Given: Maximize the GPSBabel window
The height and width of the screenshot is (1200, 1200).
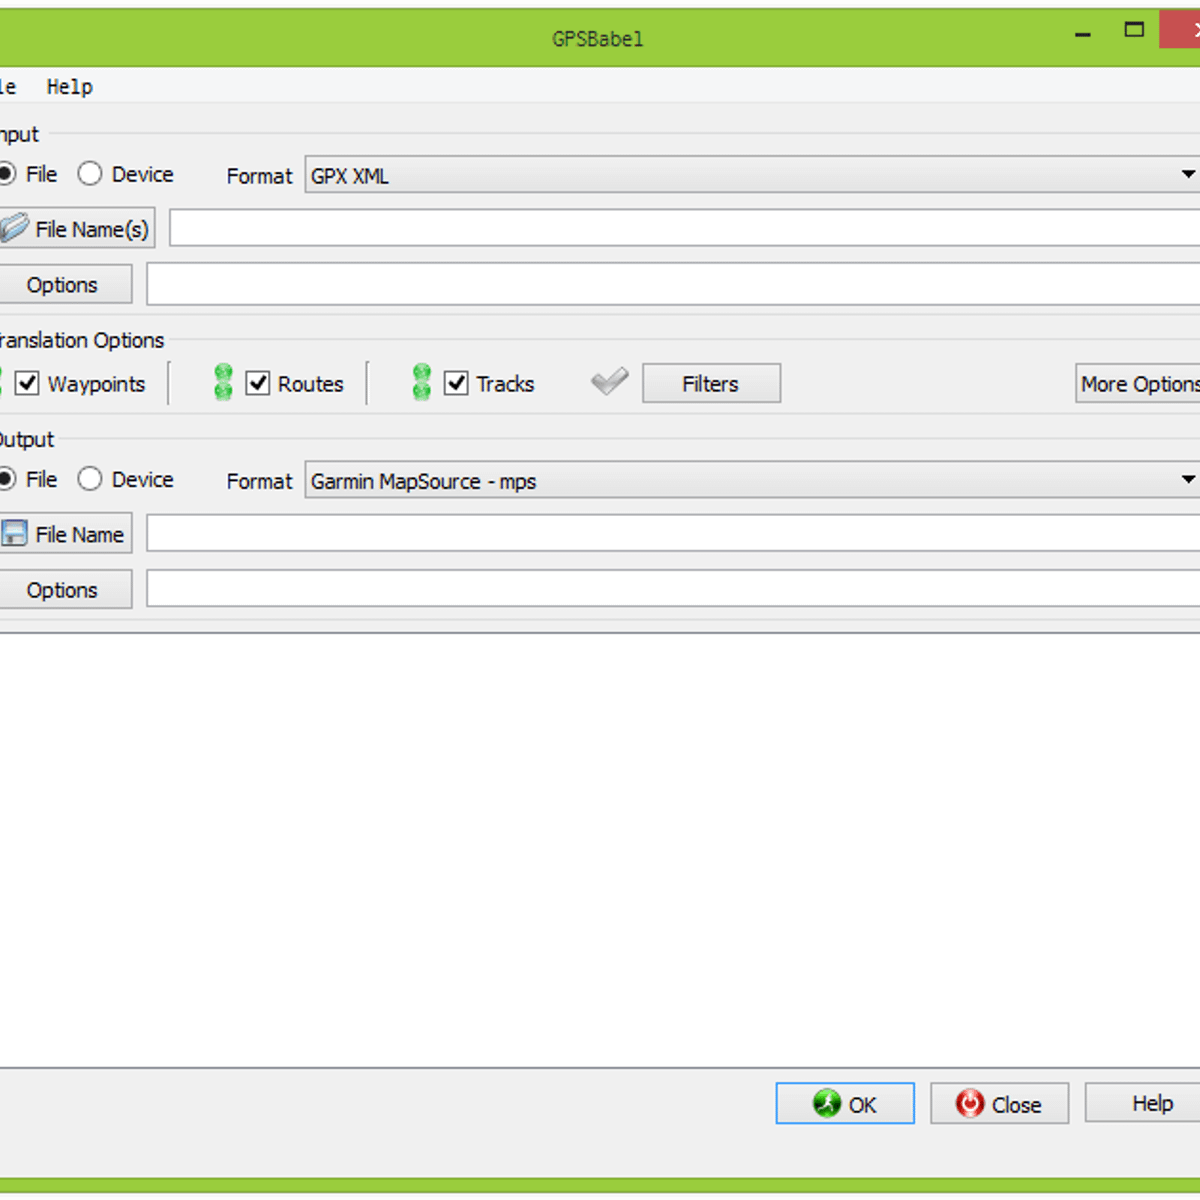Looking at the screenshot, I should tap(1134, 30).
